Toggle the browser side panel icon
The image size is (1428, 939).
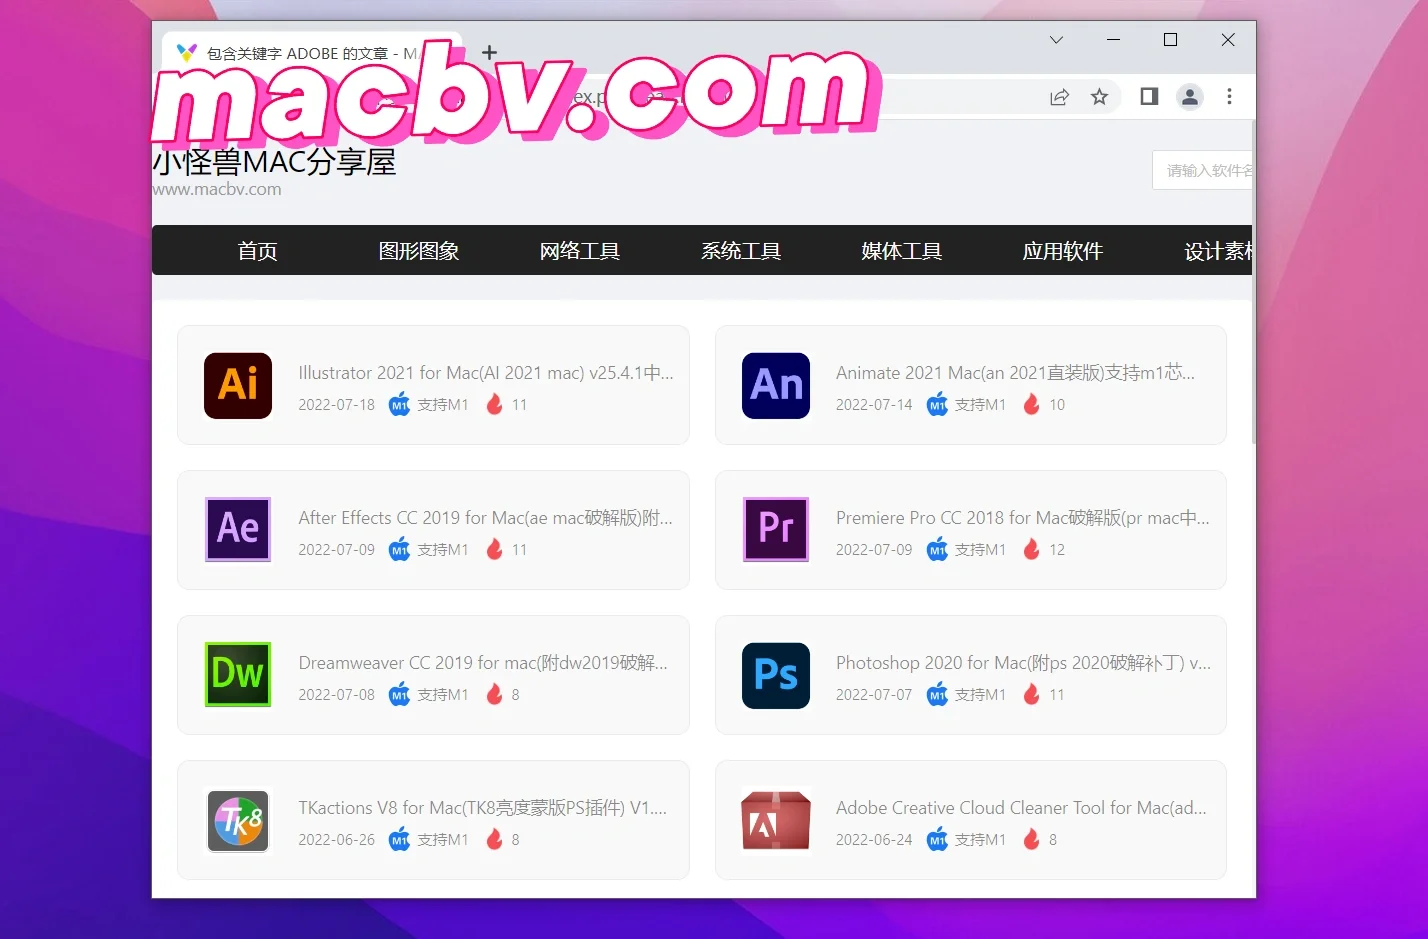click(x=1149, y=97)
